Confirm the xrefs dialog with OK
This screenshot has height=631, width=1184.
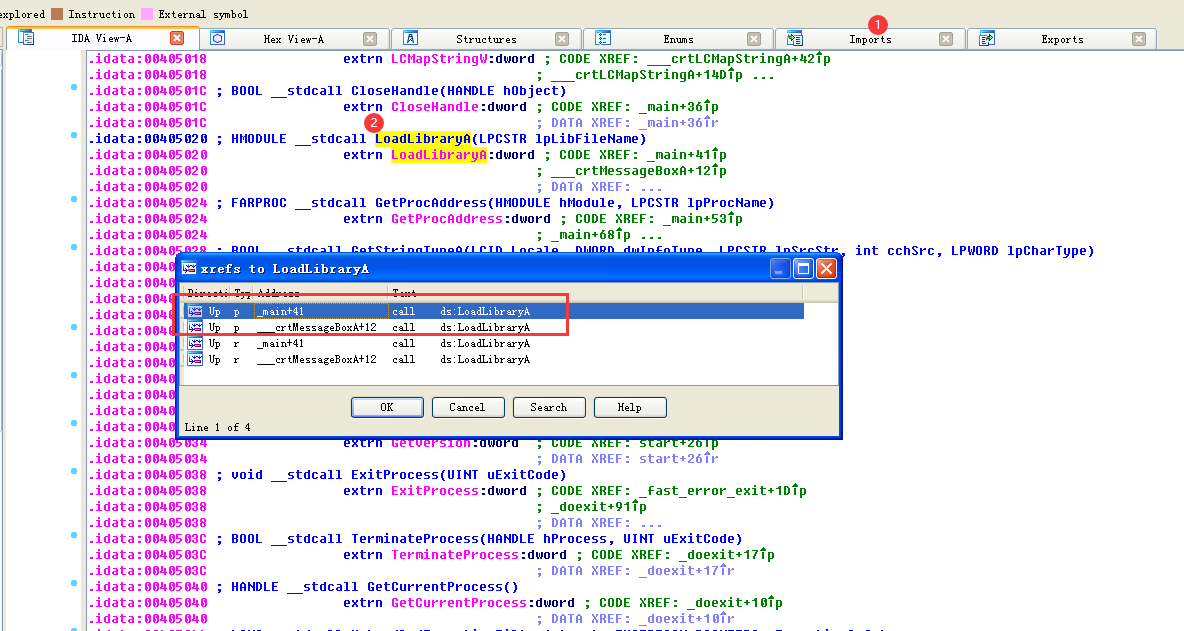[x=387, y=407]
